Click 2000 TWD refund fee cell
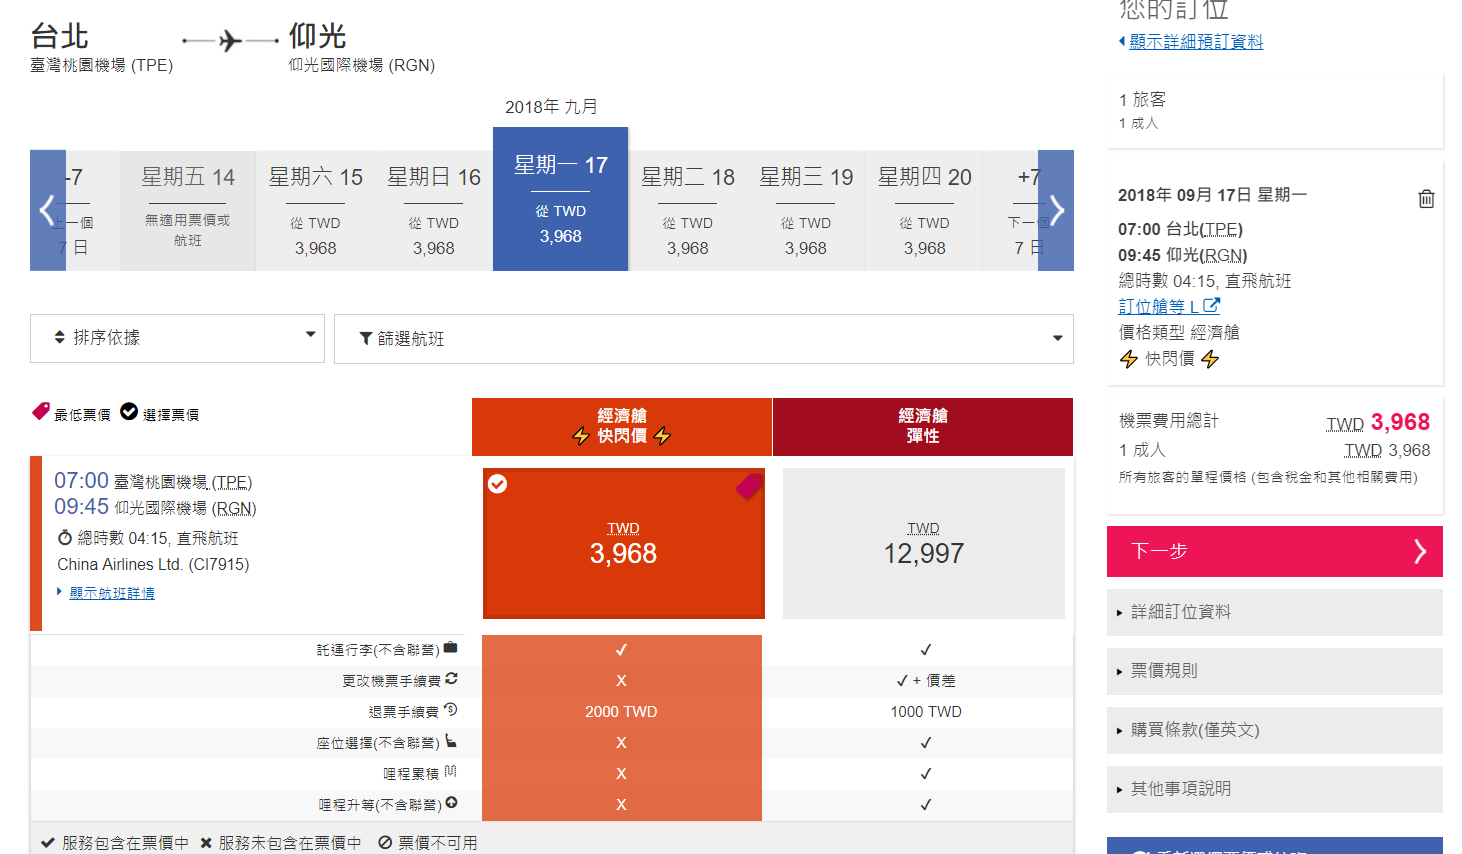 (x=621, y=711)
